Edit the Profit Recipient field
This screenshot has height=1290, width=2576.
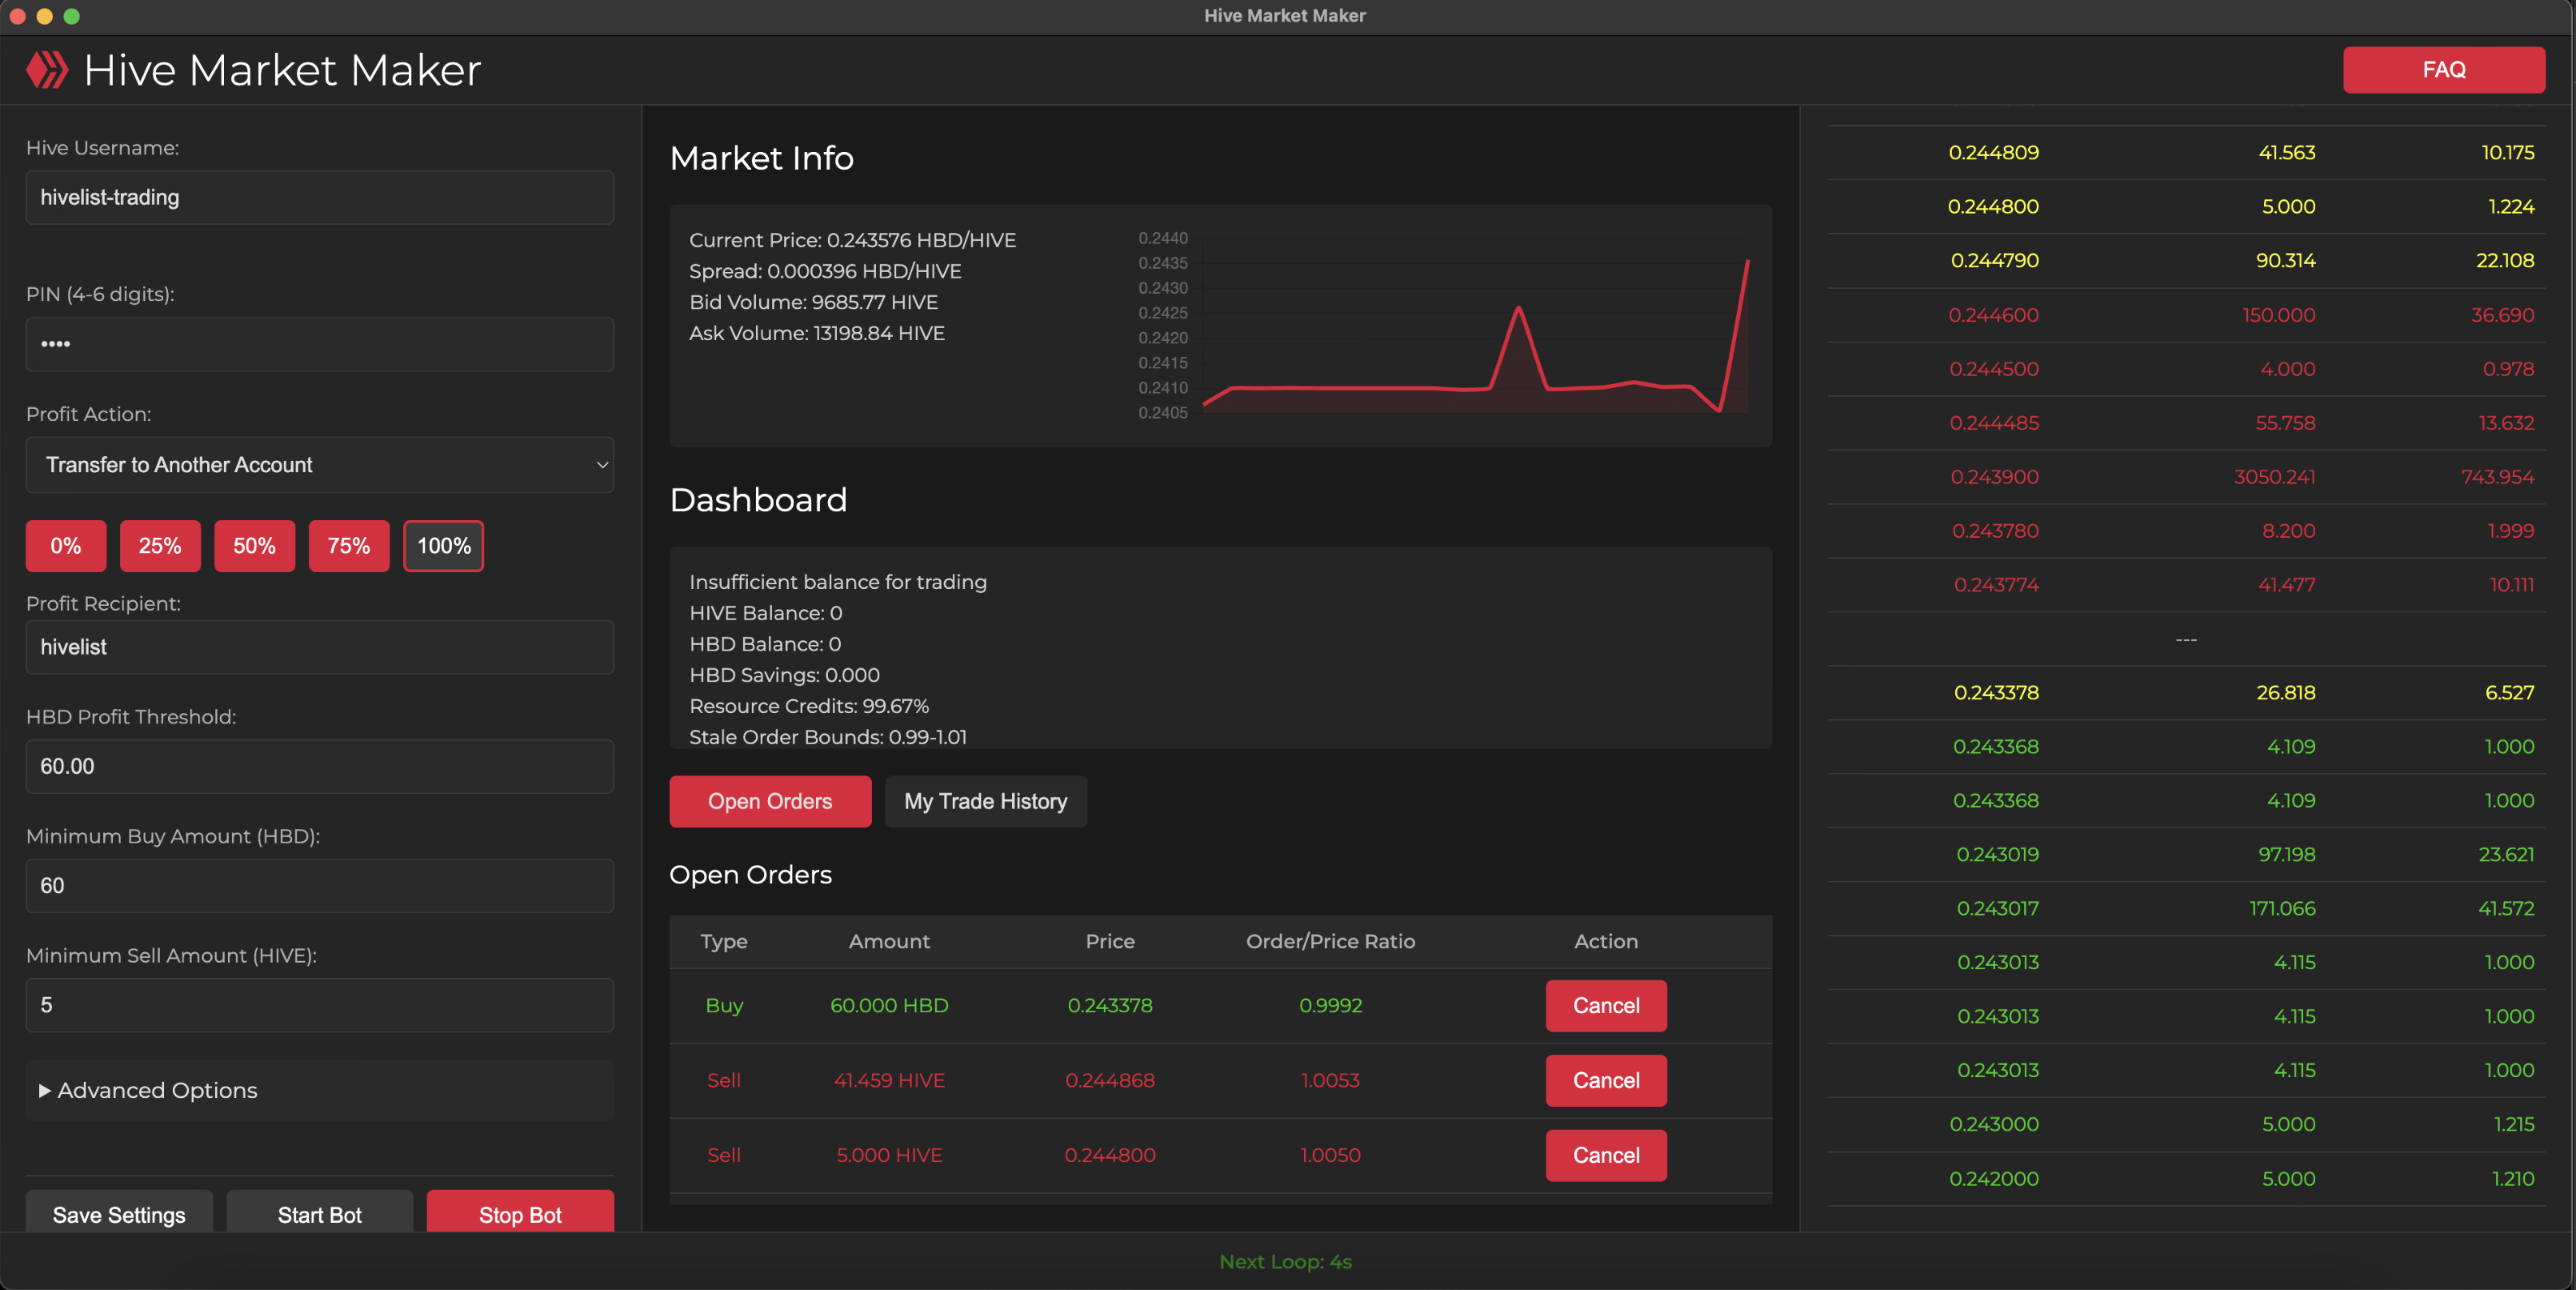click(319, 647)
